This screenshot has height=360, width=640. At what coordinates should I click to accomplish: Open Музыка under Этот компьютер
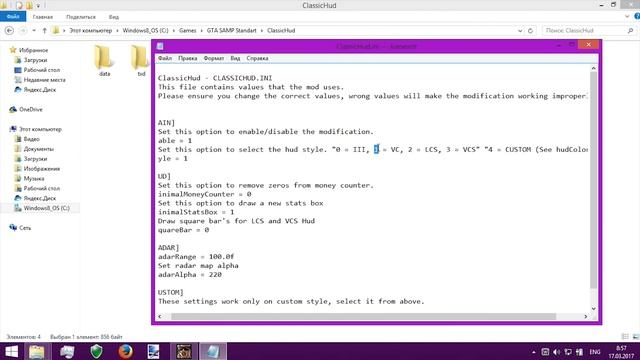pos(34,178)
